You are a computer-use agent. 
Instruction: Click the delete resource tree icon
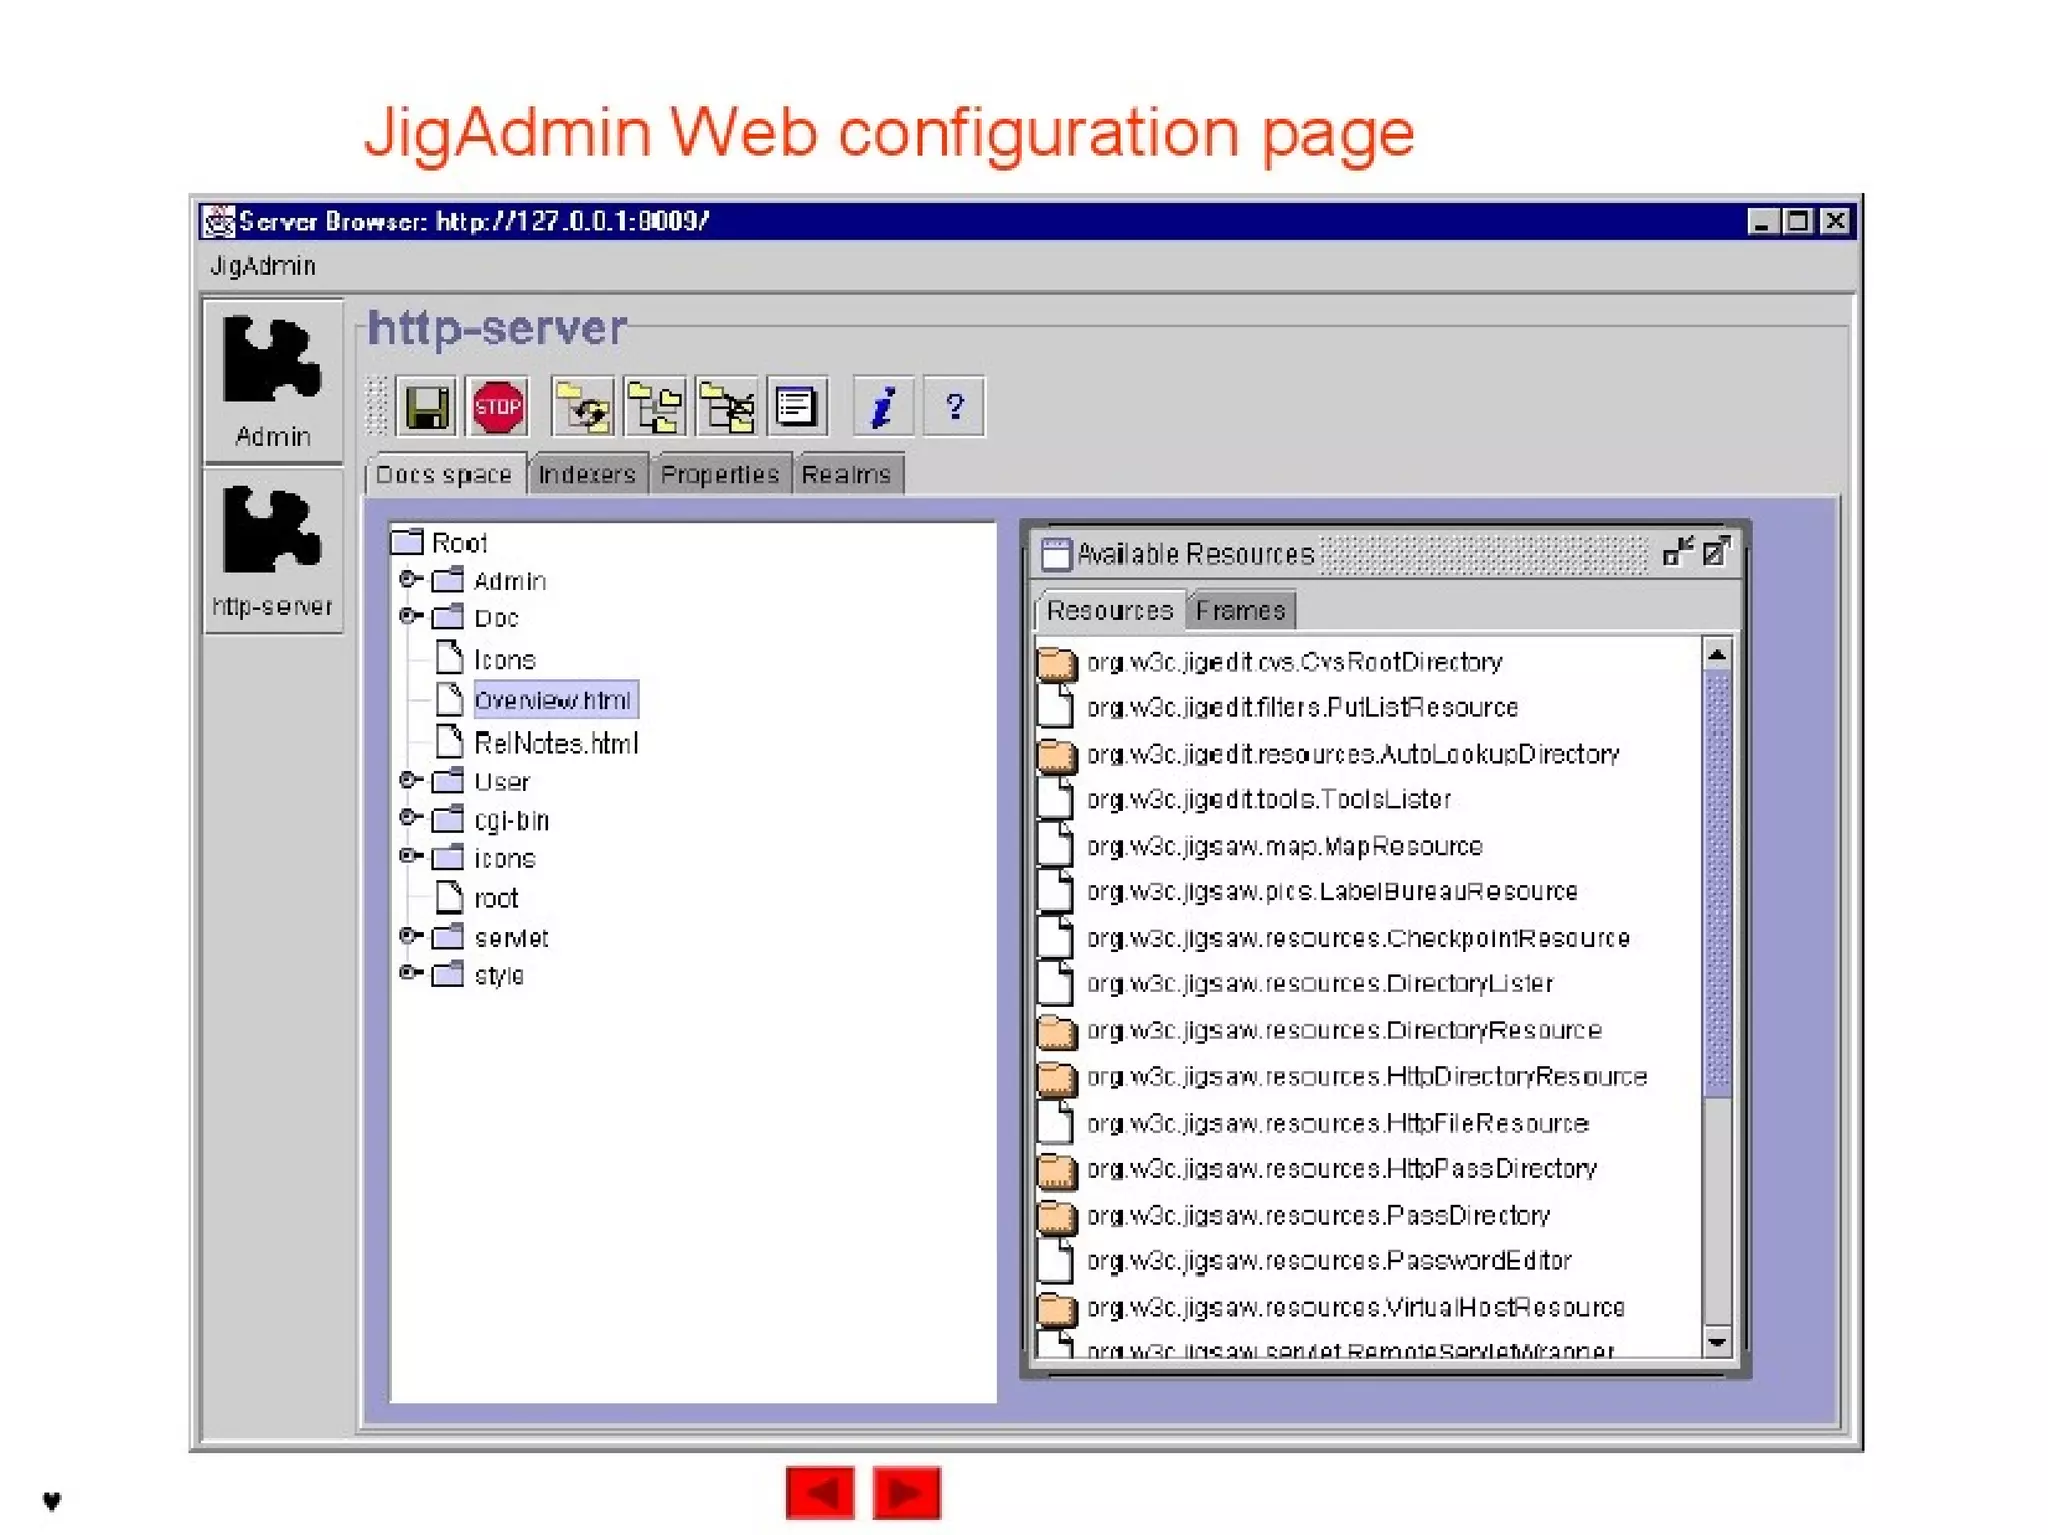pyautogui.click(x=727, y=407)
